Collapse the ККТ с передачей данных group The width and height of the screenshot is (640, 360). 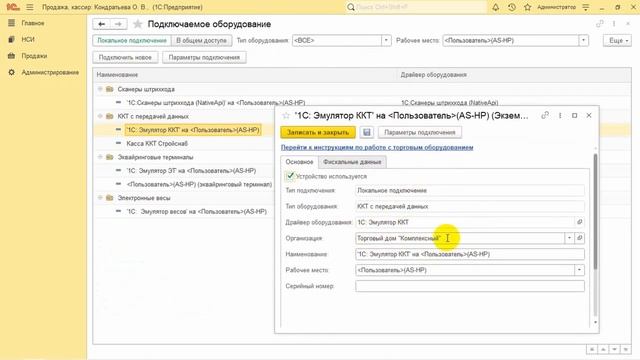pyautogui.click(x=100, y=116)
